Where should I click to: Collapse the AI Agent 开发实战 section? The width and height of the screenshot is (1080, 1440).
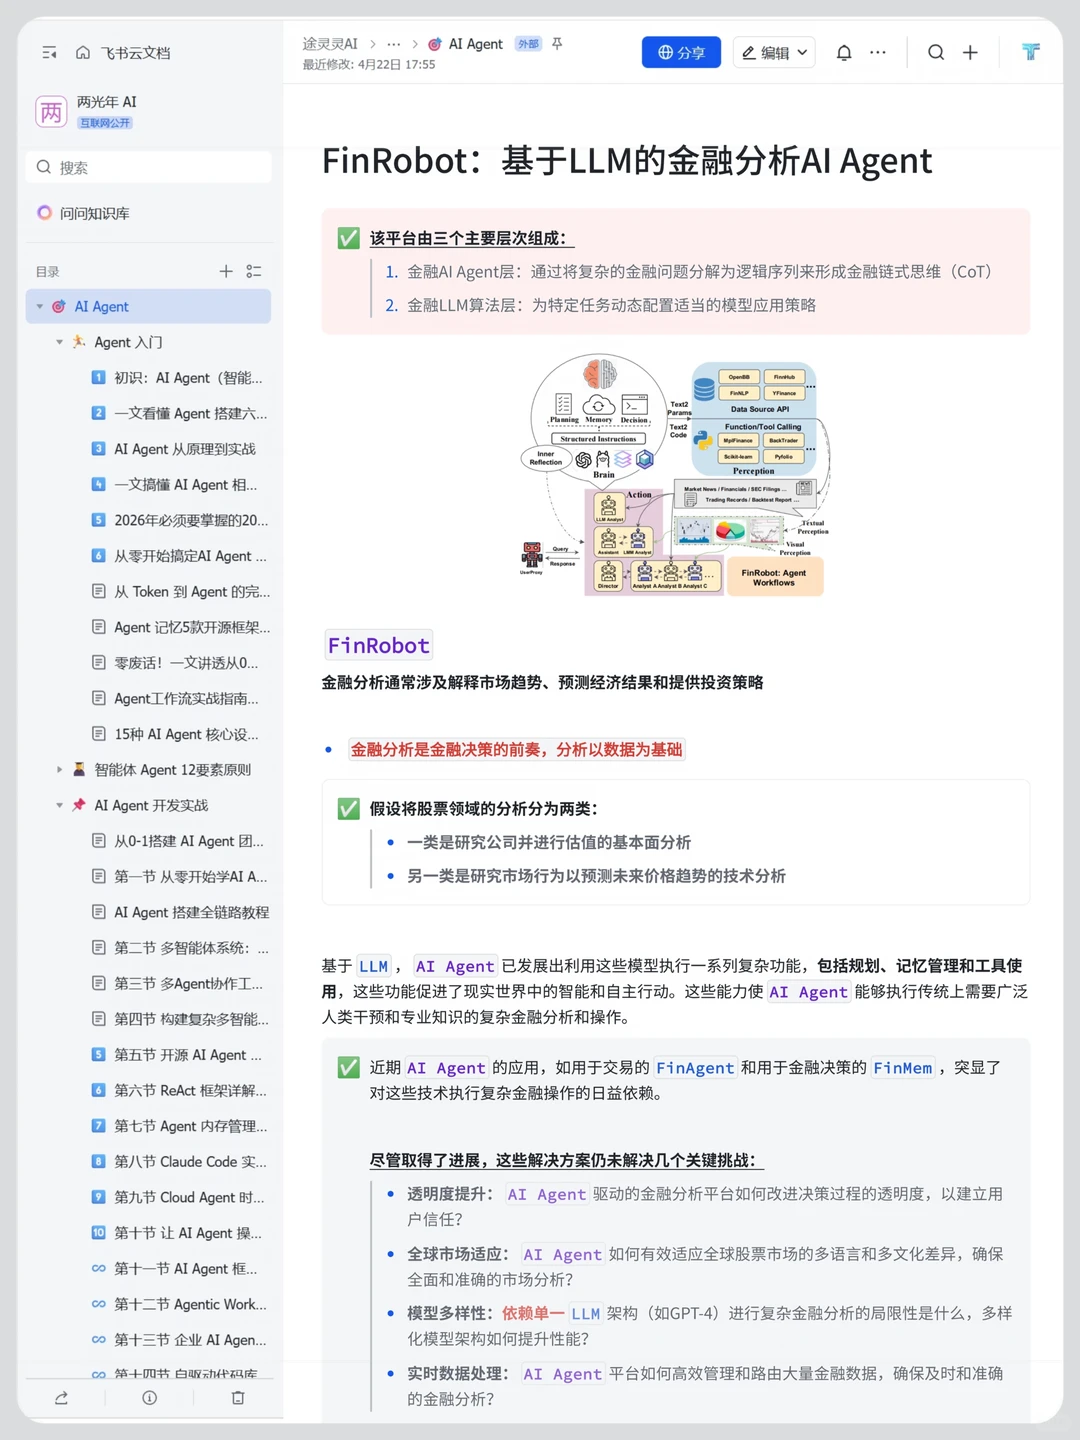point(59,805)
